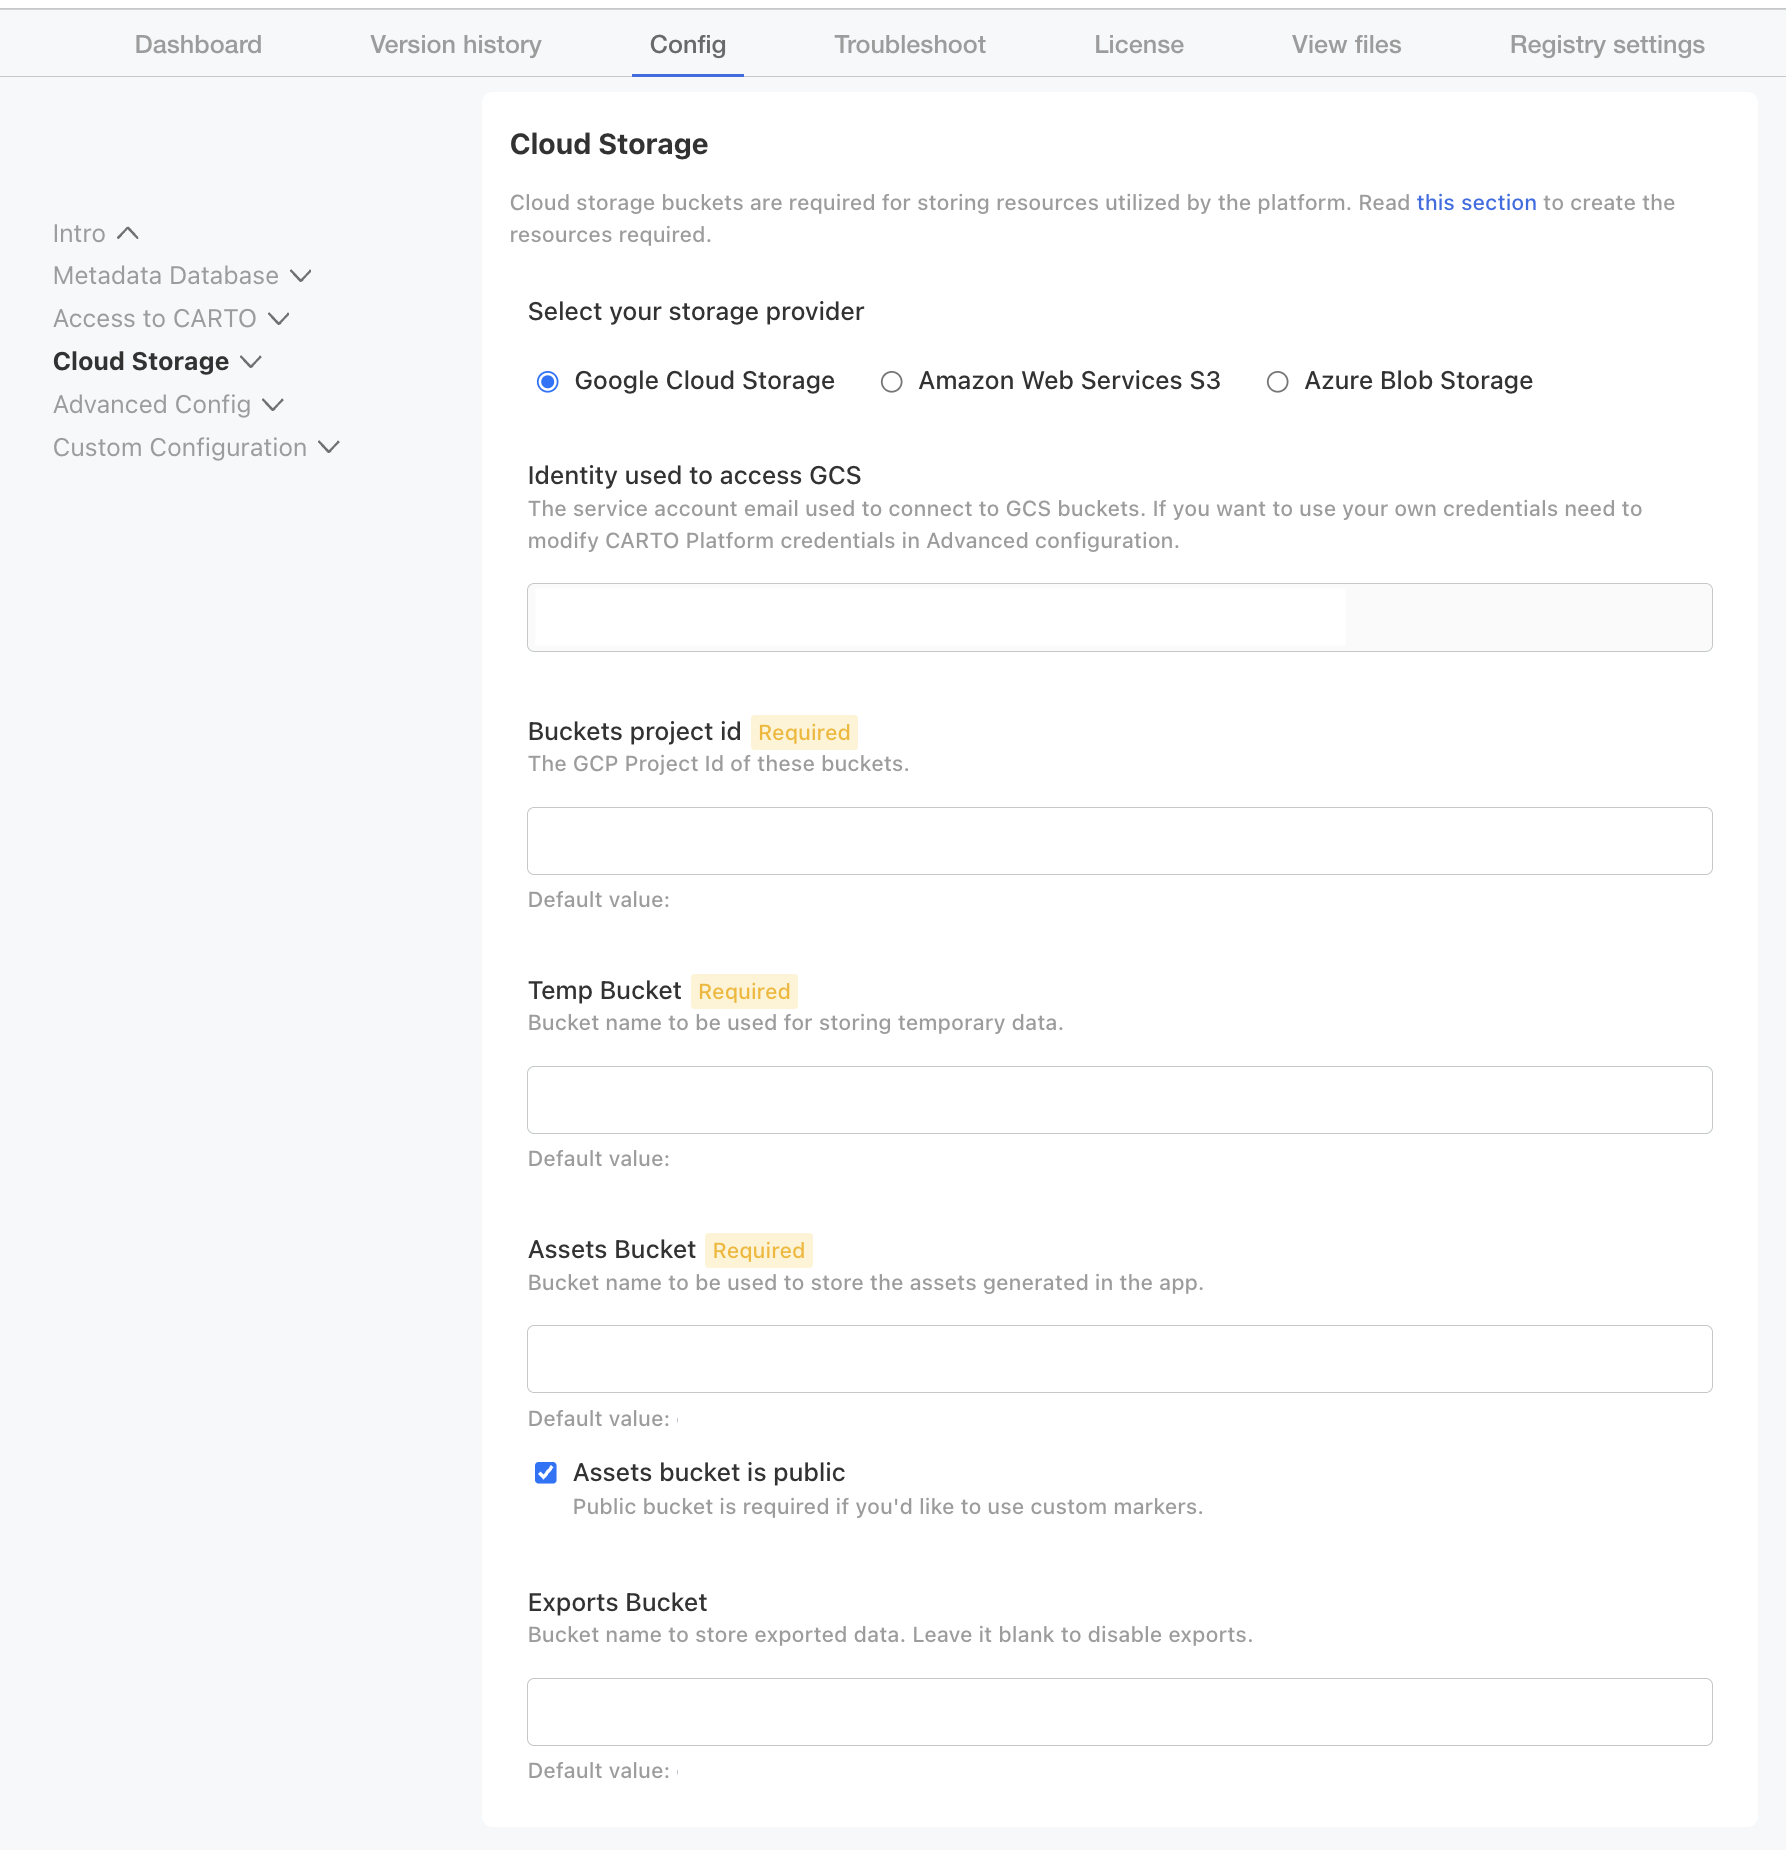Open the License tab
Viewport: 1786px width, 1850px height.
(1138, 45)
